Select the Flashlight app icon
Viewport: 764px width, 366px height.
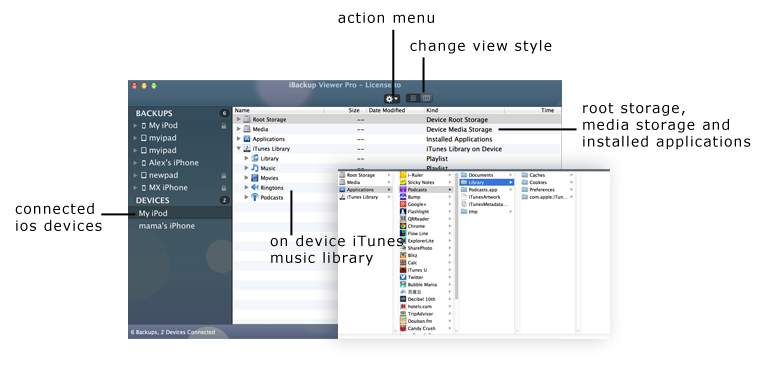click(x=403, y=212)
